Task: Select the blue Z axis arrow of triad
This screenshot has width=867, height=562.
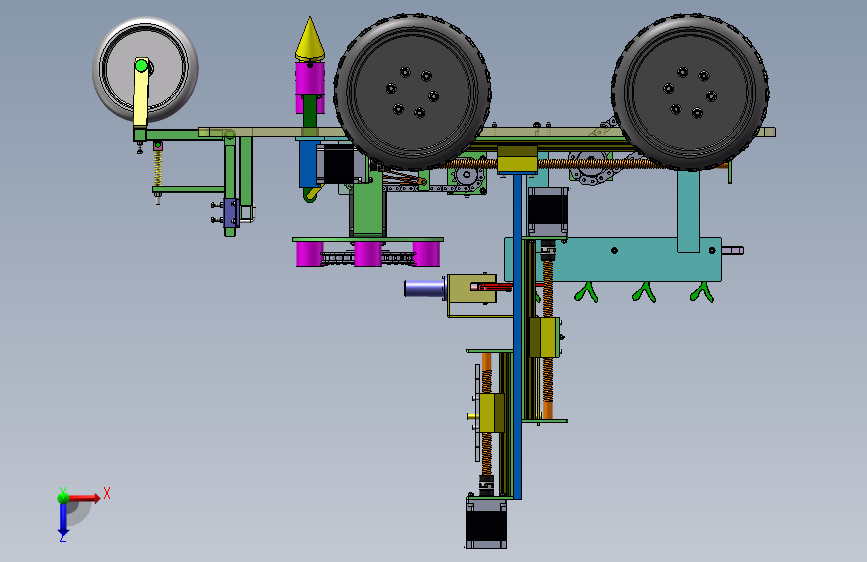Action: click(x=63, y=519)
